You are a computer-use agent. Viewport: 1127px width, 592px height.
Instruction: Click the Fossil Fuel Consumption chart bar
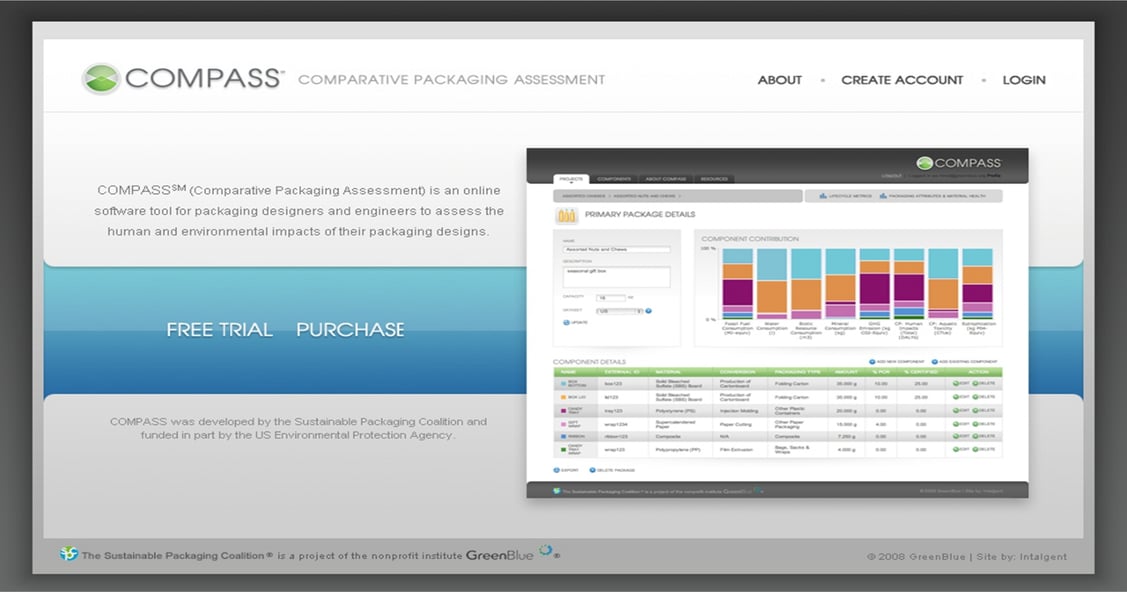tap(737, 283)
